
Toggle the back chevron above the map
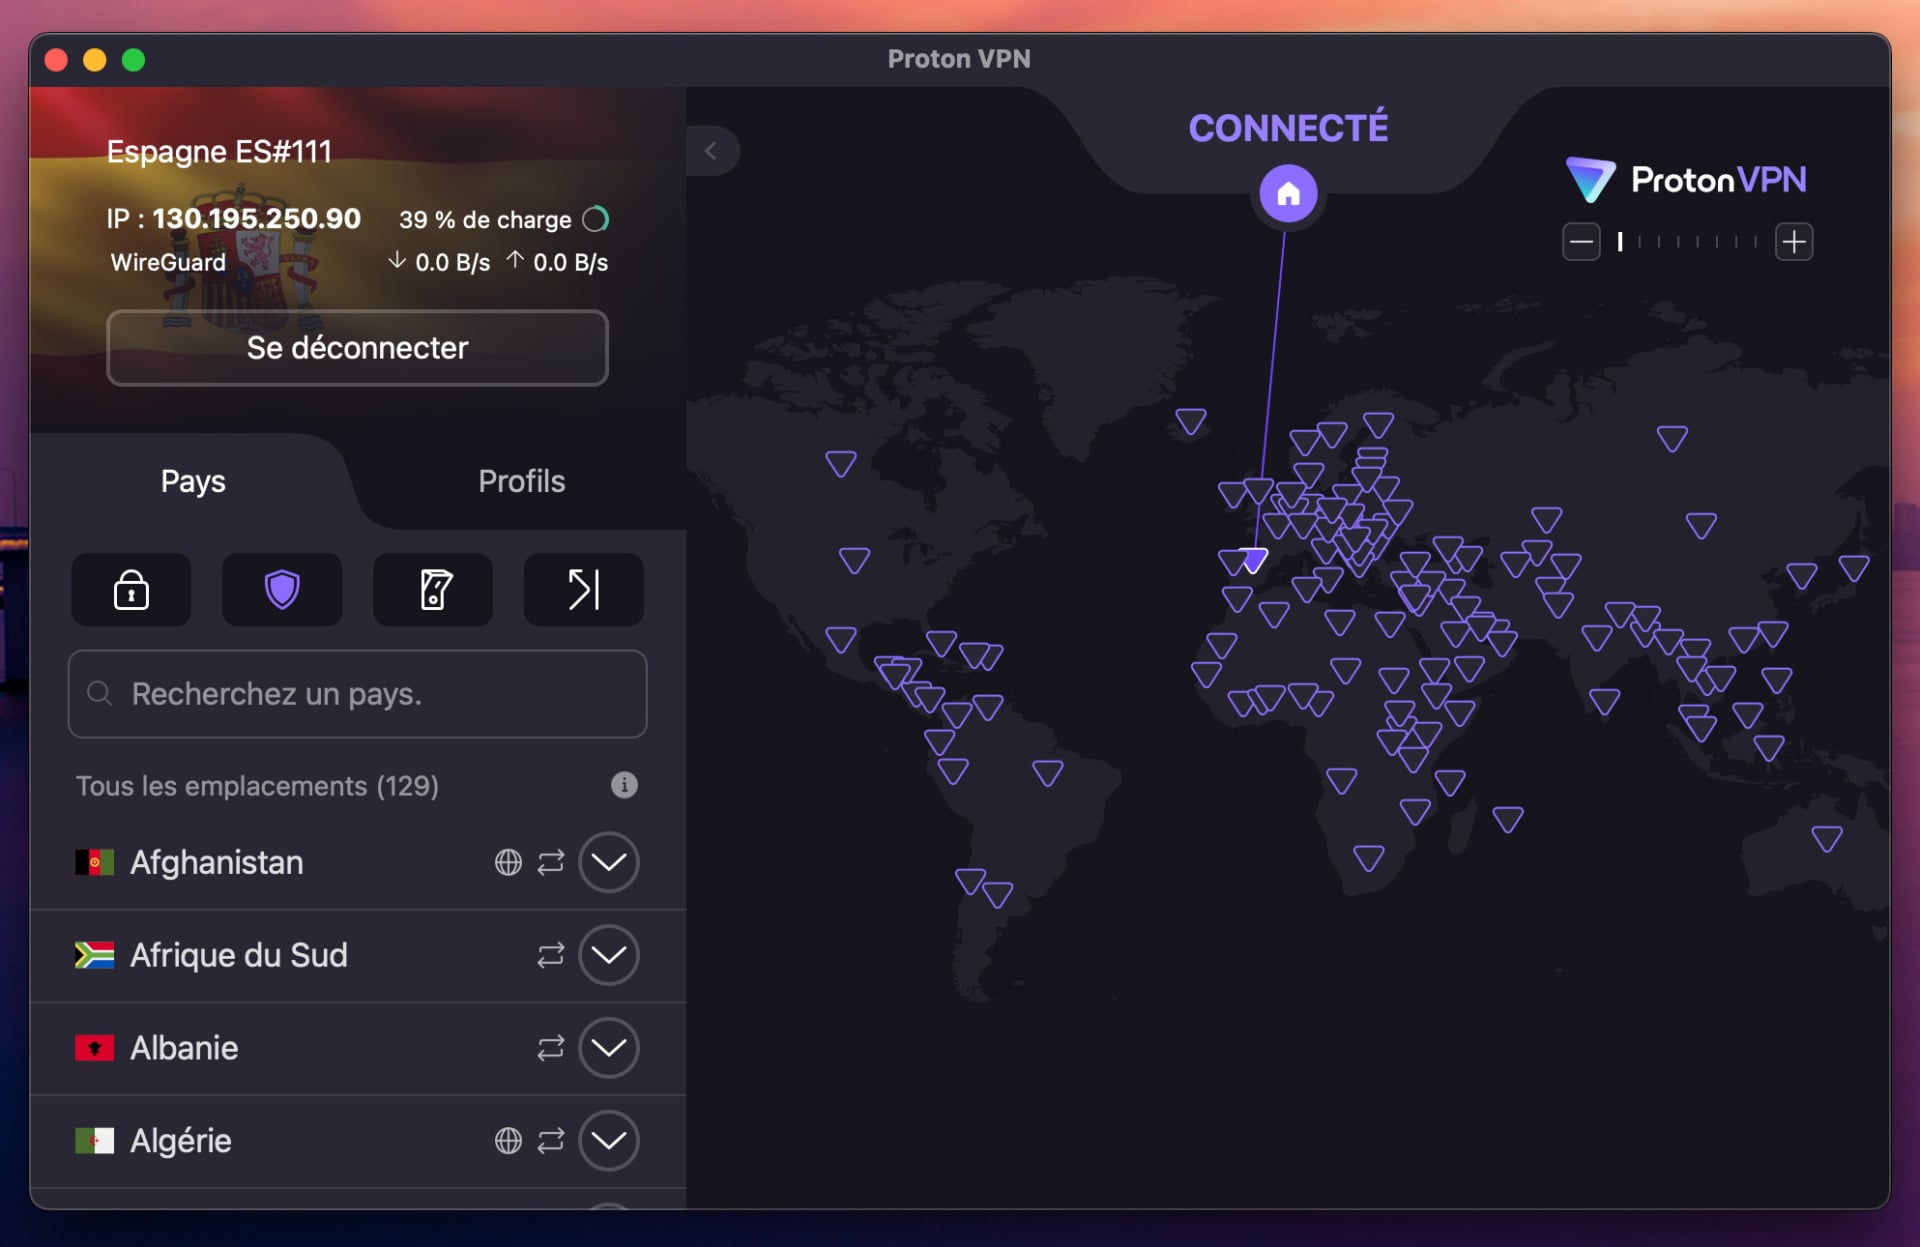[x=713, y=150]
